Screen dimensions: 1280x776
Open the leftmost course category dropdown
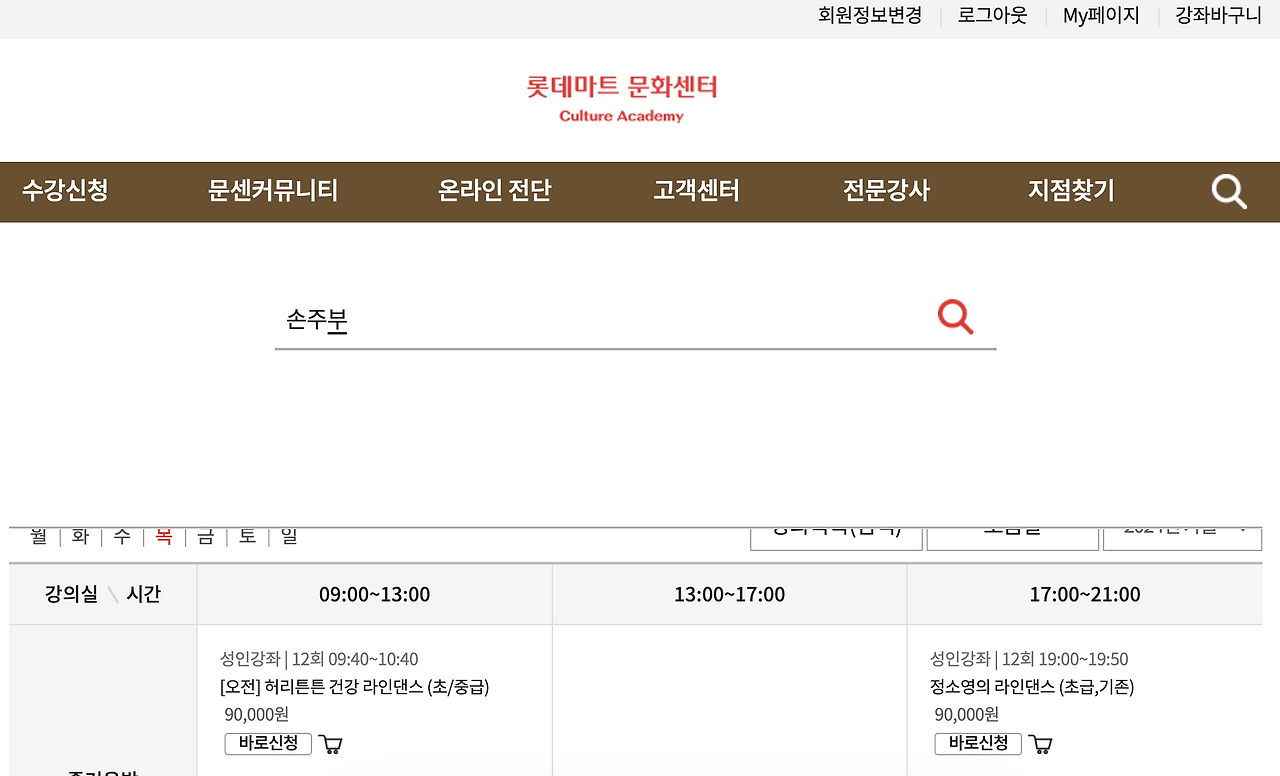pos(836,536)
